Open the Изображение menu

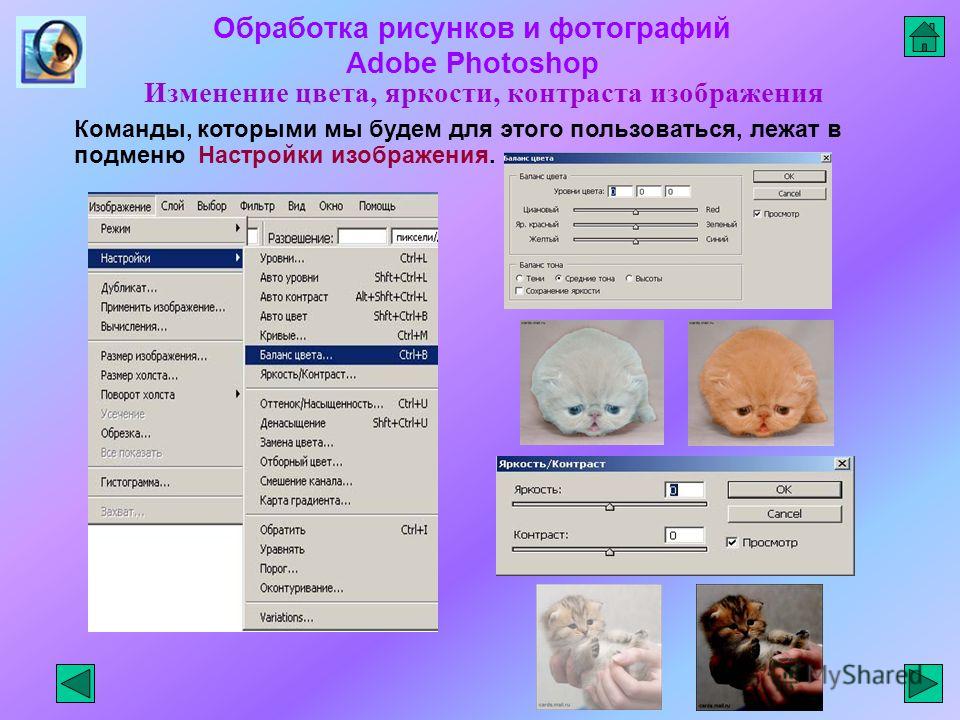[121, 206]
